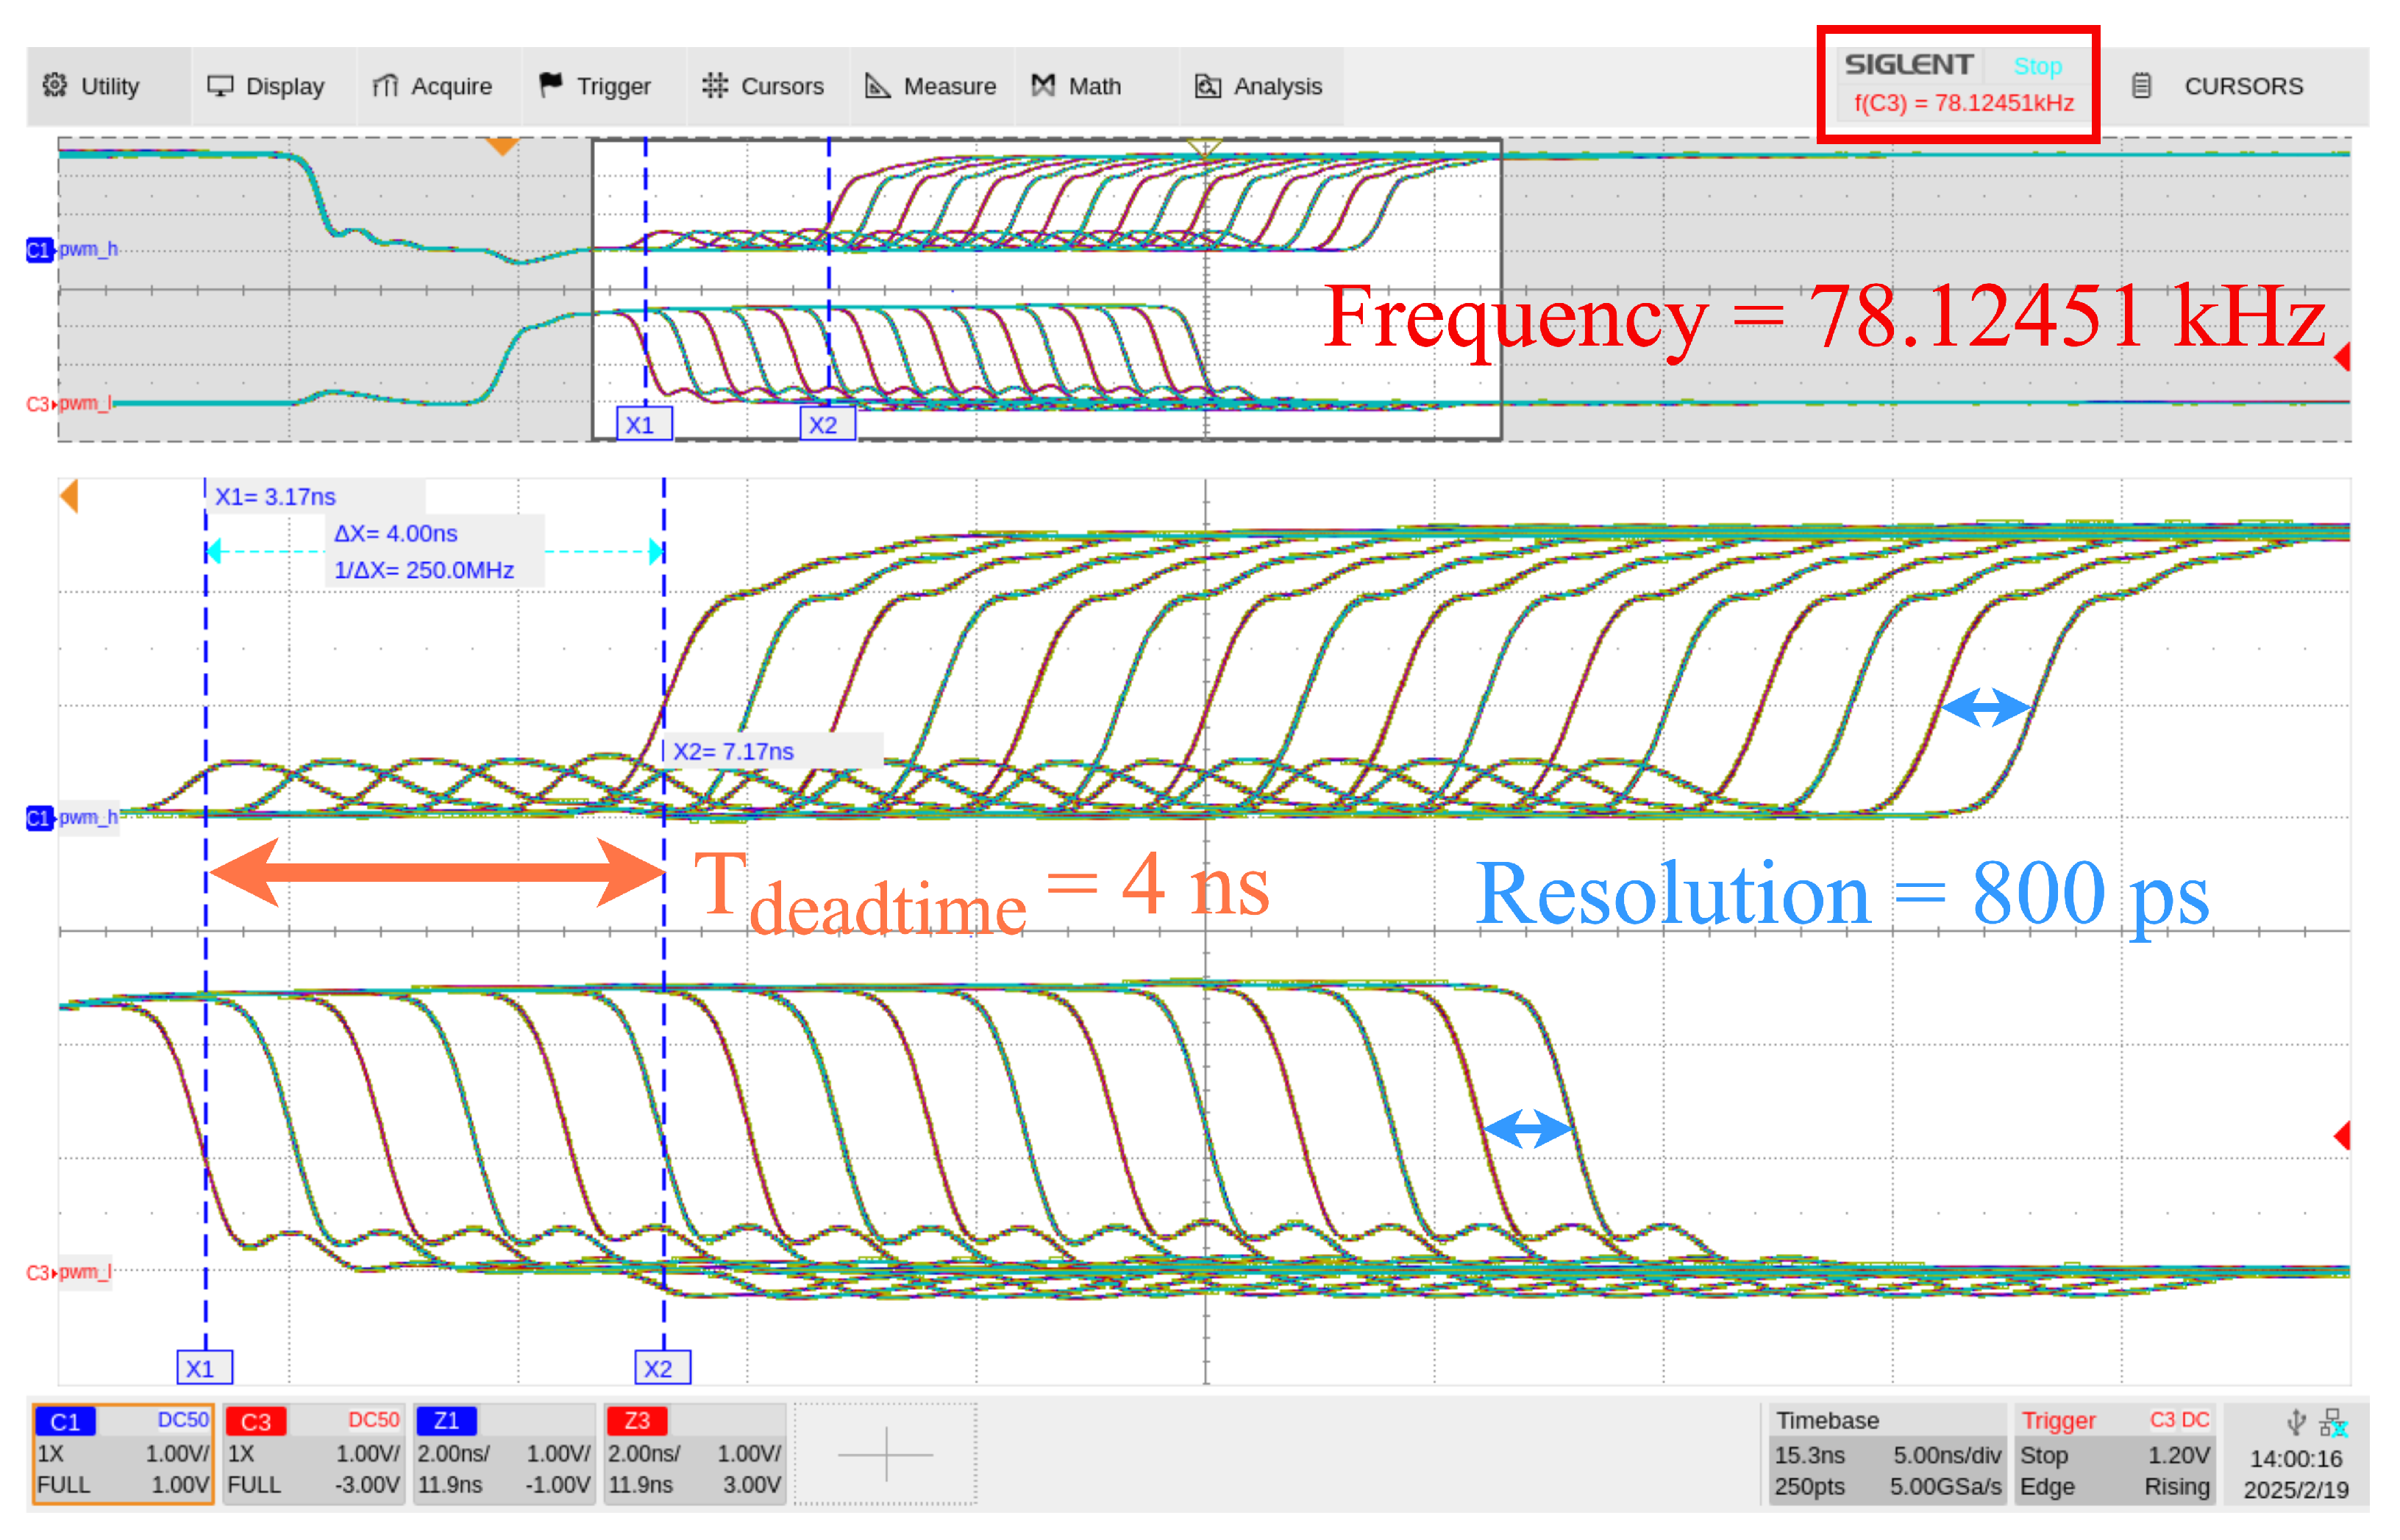Click the f(C3) frequency readout
The image size is (2400, 1540).
pos(1963,103)
